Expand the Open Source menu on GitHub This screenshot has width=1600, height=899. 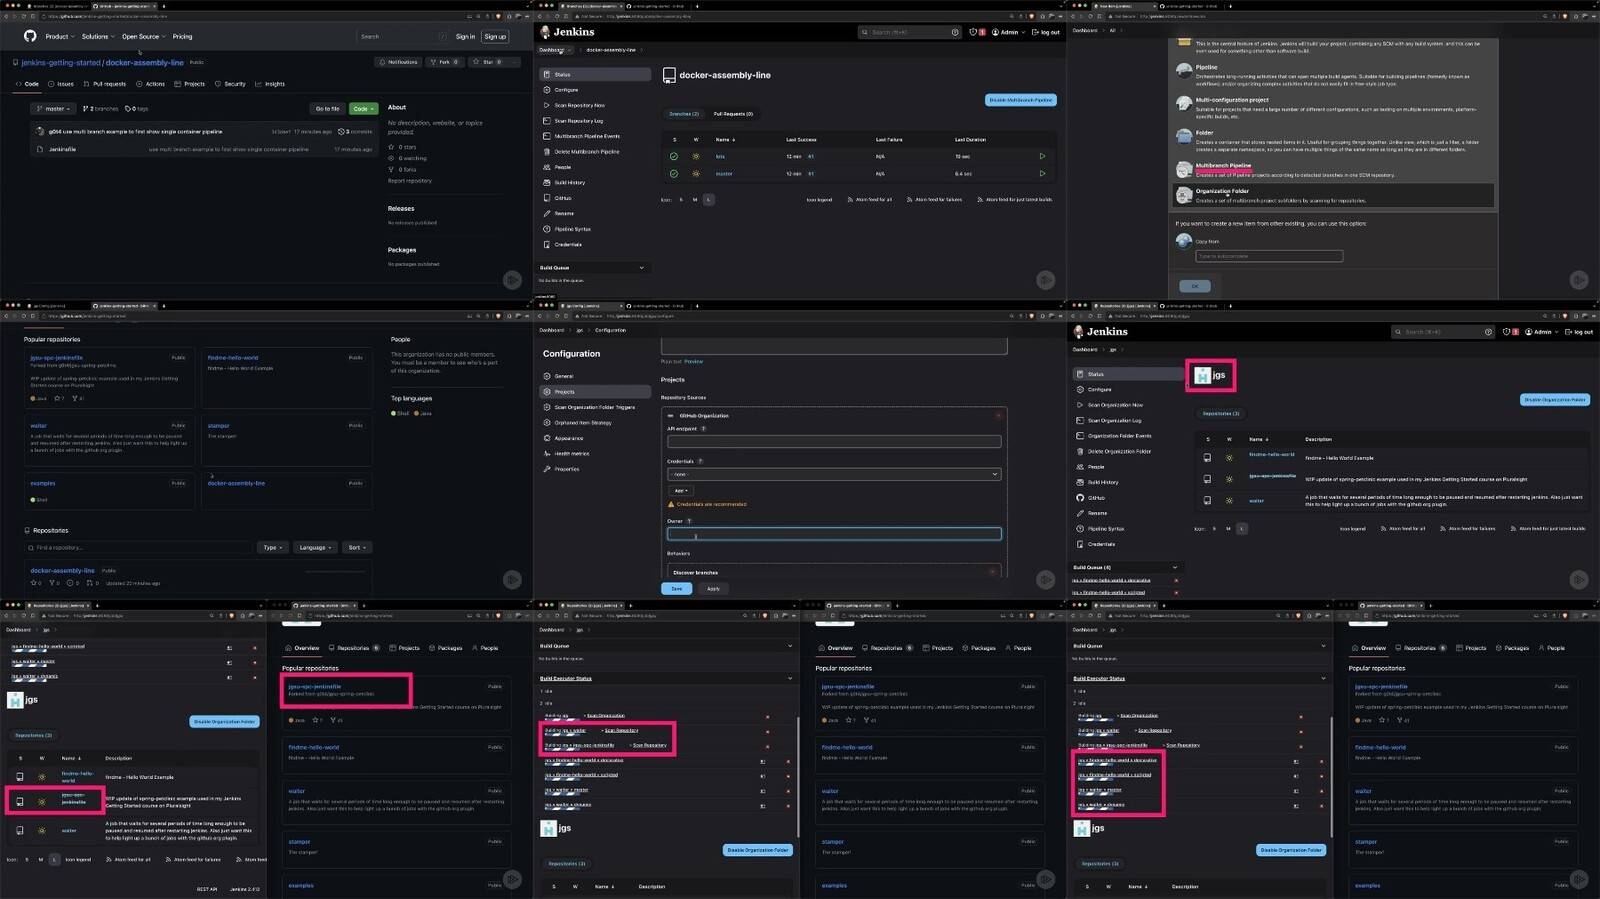click(x=144, y=37)
